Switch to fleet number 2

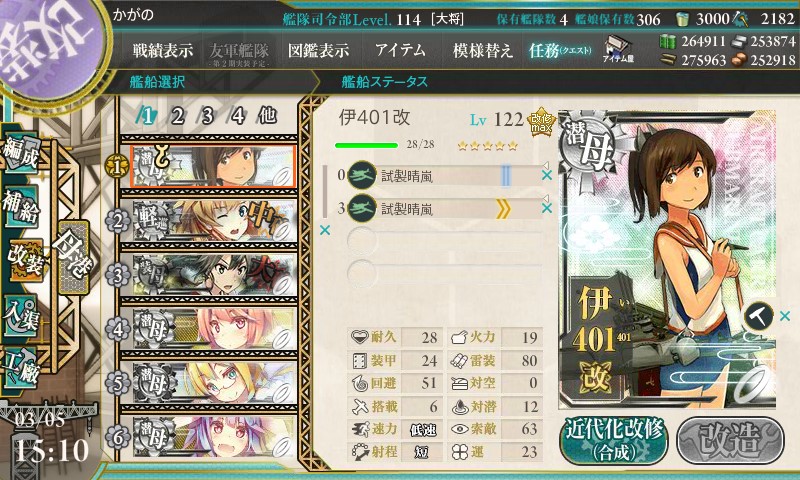pos(177,116)
